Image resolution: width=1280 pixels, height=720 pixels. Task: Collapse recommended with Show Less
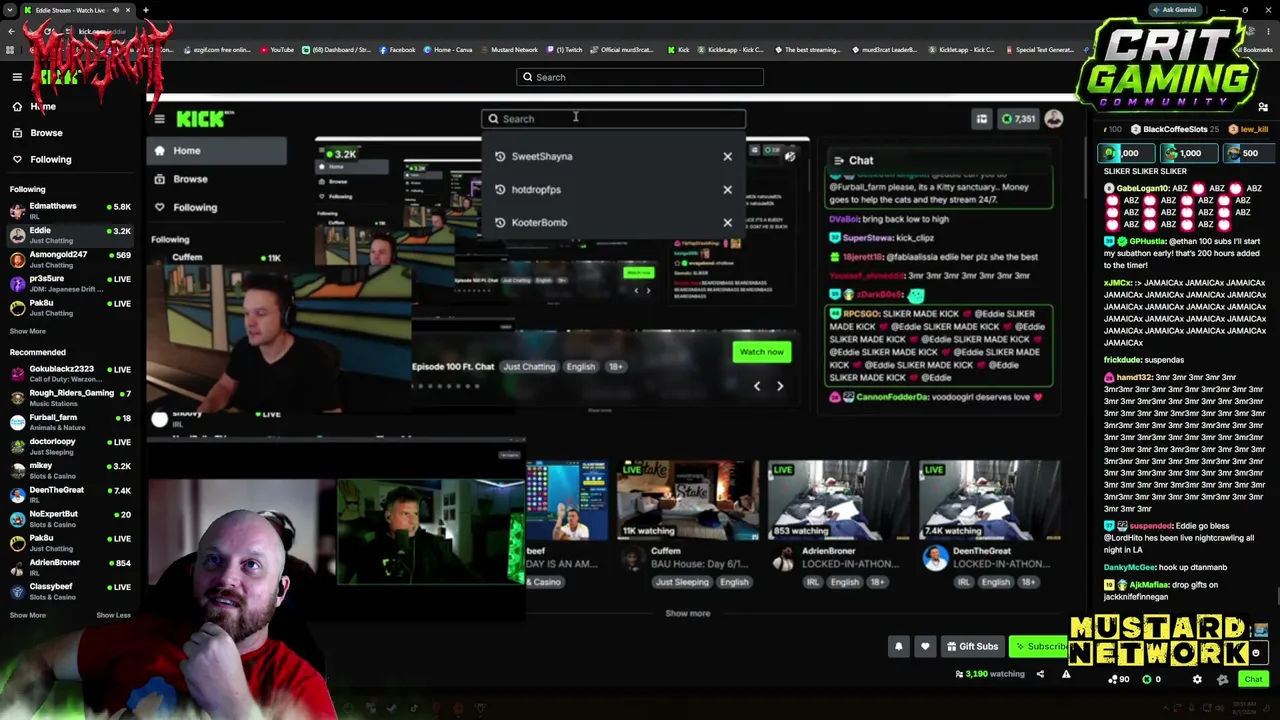click(113, 615)
